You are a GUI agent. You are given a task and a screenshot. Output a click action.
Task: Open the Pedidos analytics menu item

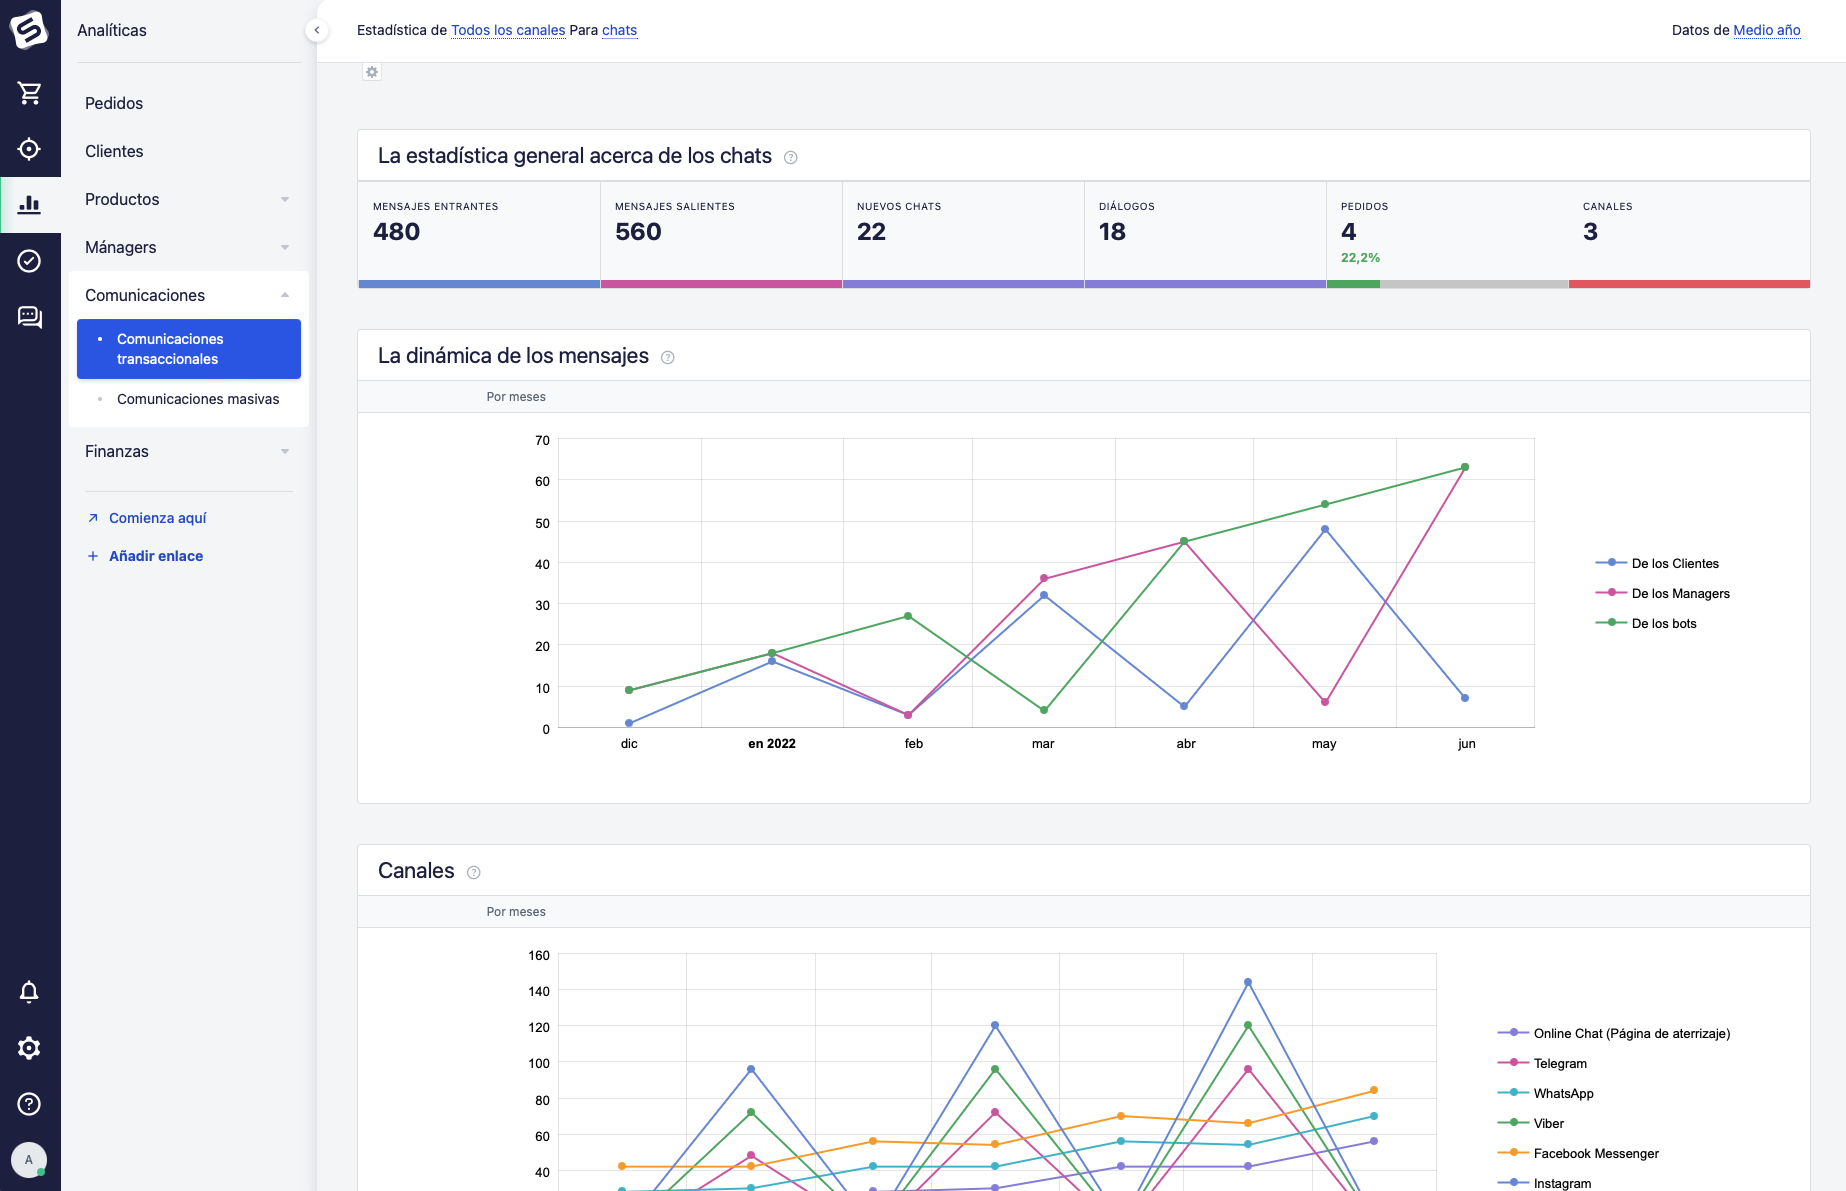pyautogui.click(x=114, y=103)
